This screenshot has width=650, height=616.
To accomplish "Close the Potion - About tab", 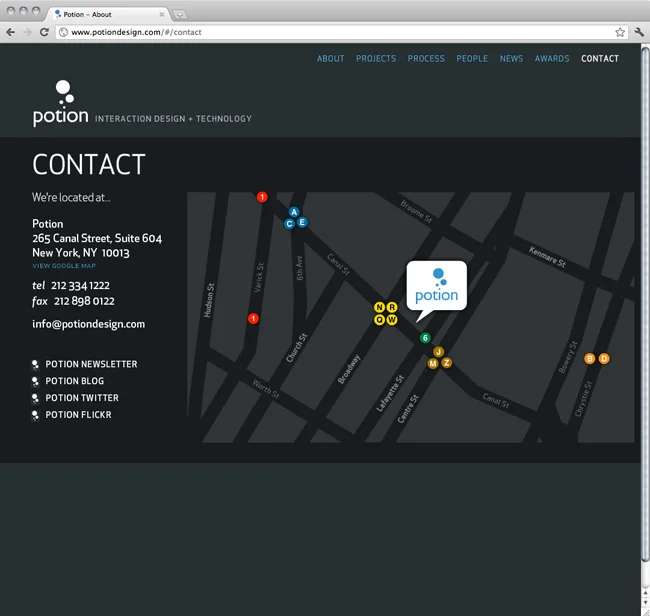I will (x=162, y=15).
